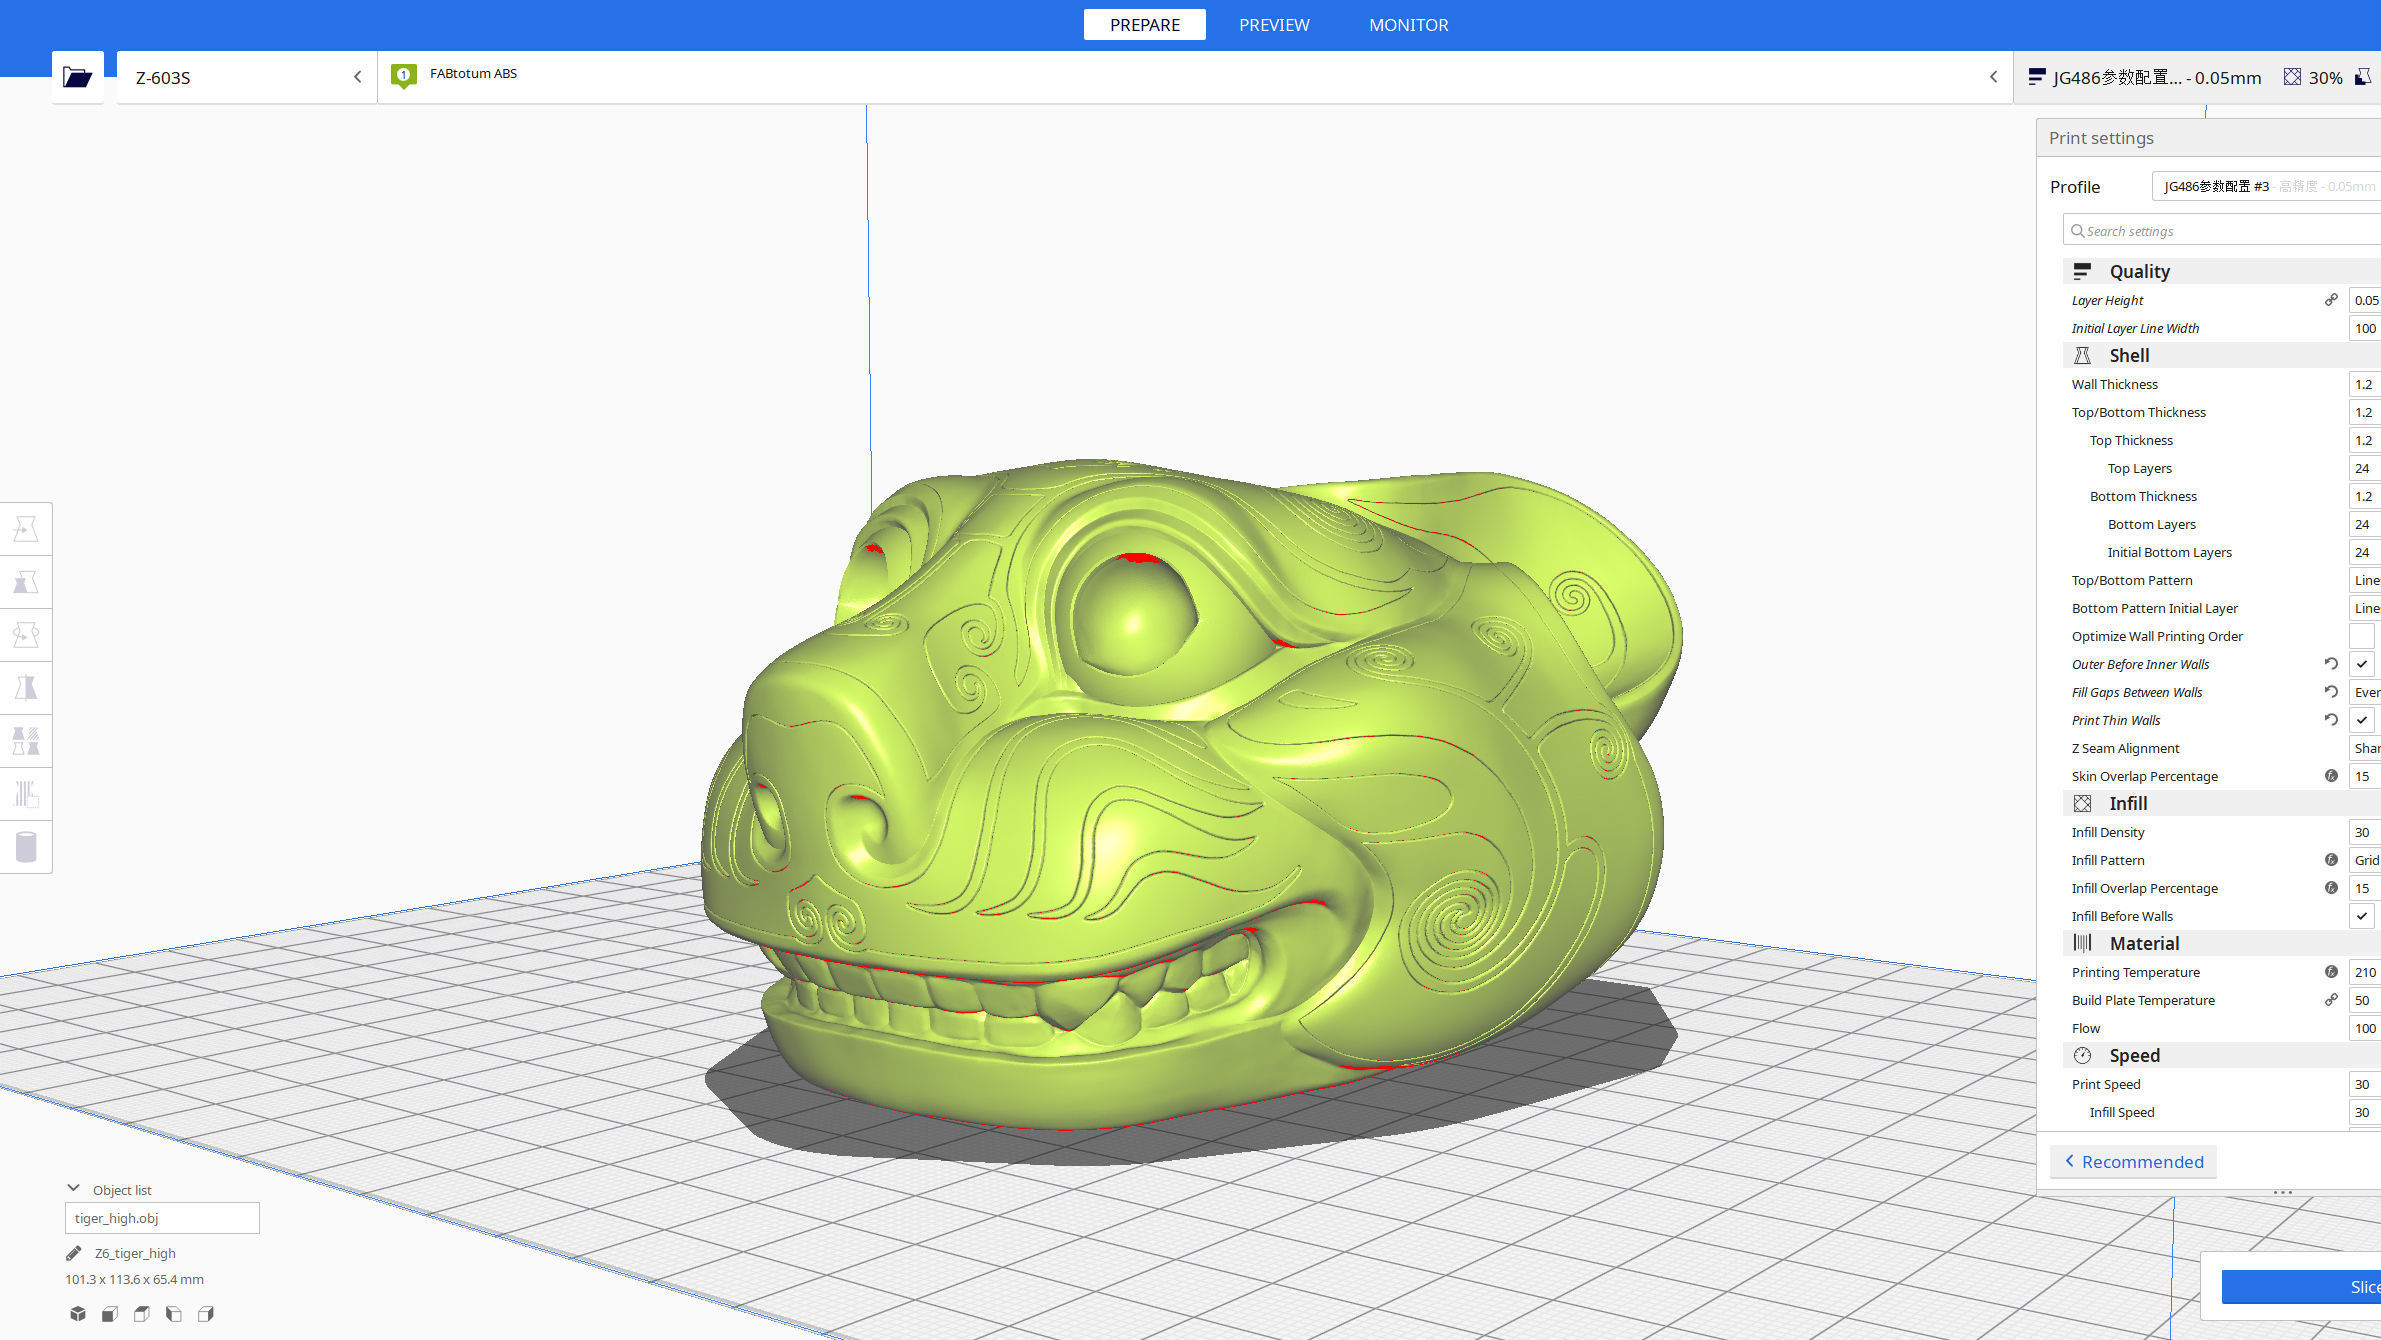
Task: Click the pencil icon to rename Z6_tiger_high
Action: (73, 1253)
